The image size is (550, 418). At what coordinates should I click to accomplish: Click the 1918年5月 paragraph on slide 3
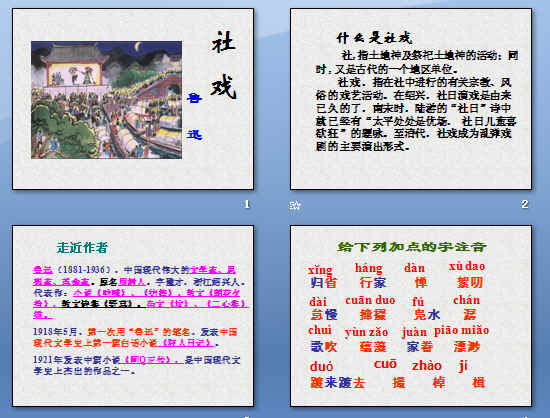pos(135,337)
